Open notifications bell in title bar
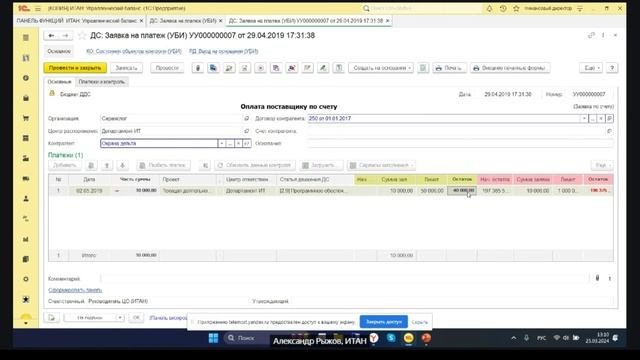 489,8
